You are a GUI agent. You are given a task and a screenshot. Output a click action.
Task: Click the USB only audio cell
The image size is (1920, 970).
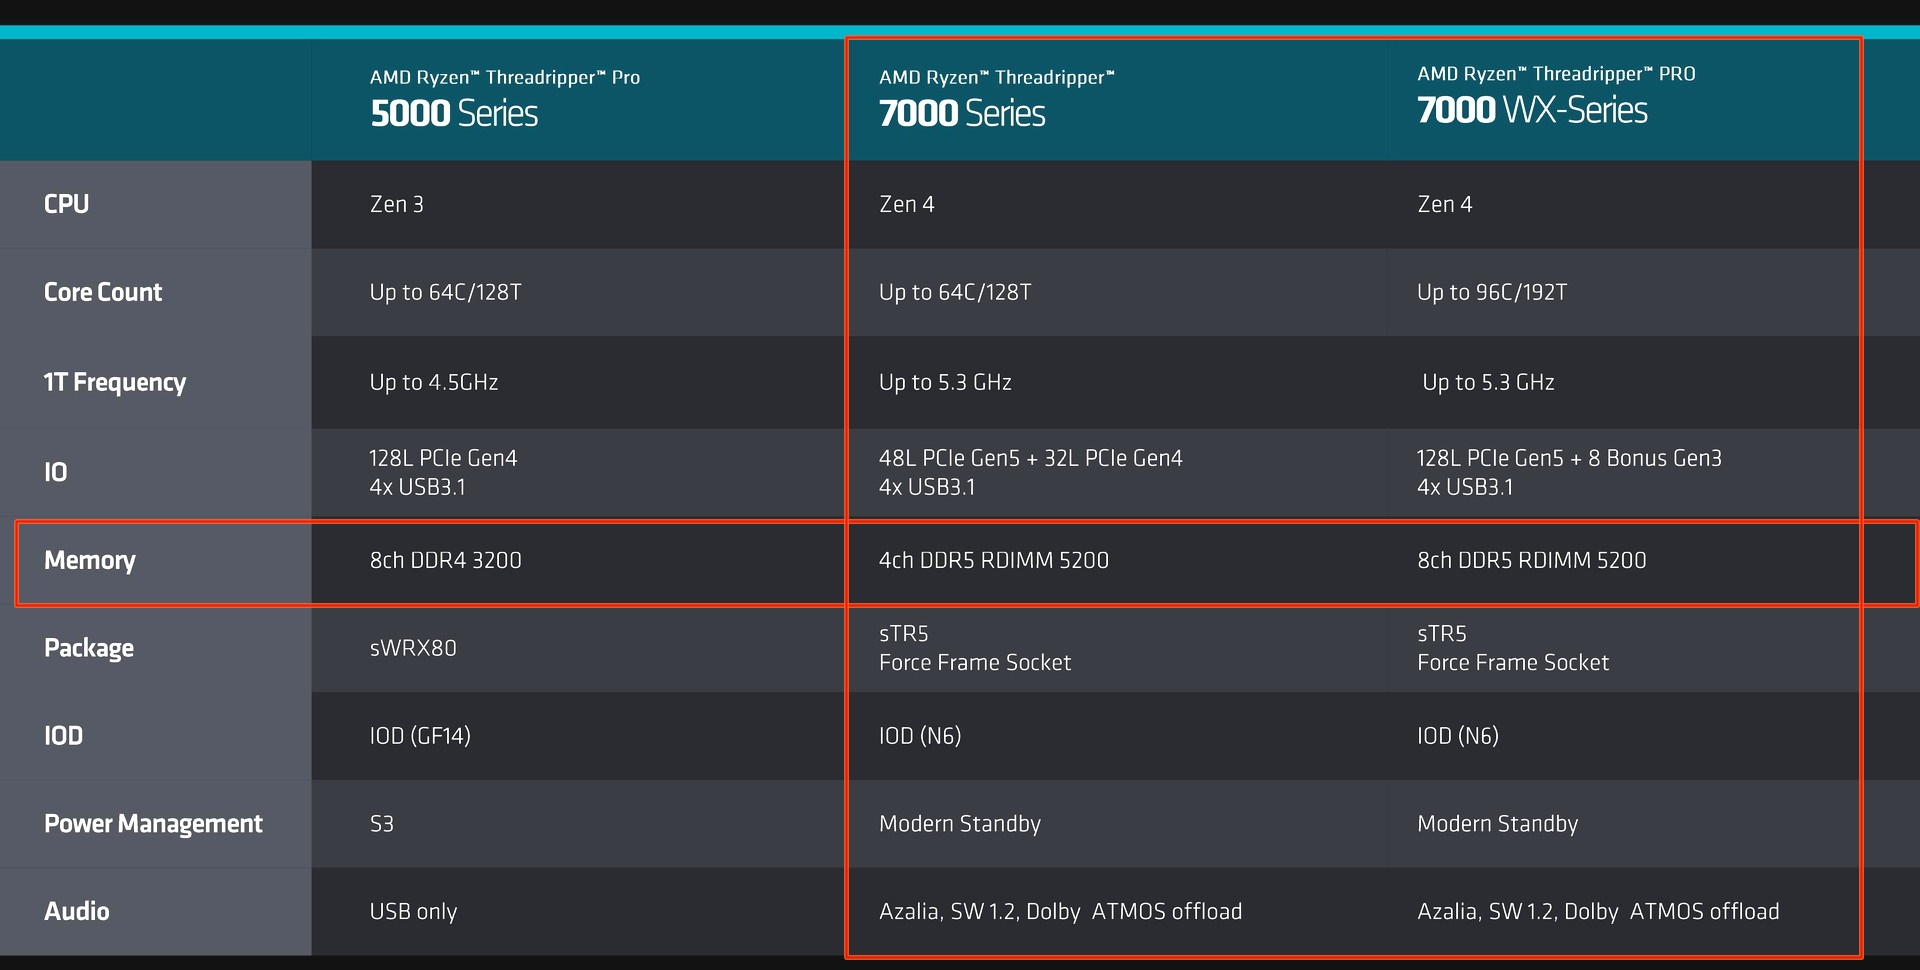(413, 911)
